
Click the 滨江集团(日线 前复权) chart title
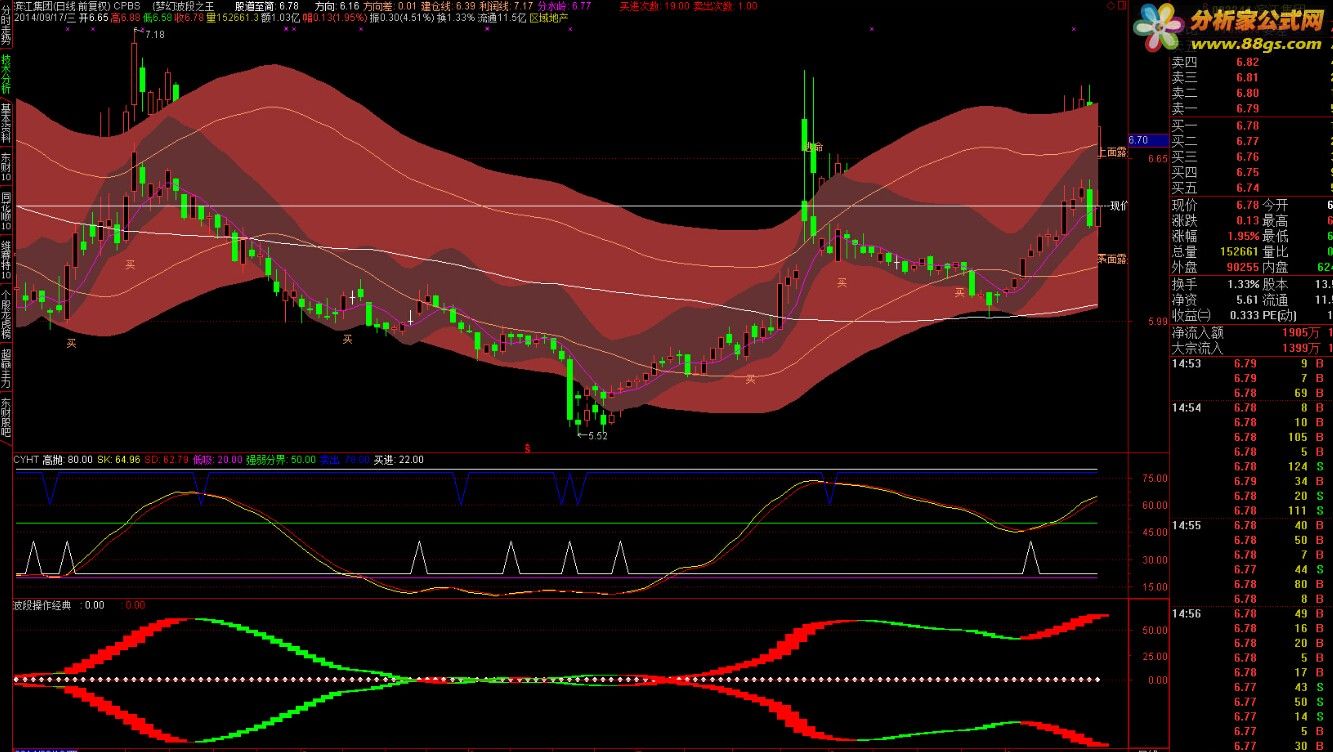point(62,5)
